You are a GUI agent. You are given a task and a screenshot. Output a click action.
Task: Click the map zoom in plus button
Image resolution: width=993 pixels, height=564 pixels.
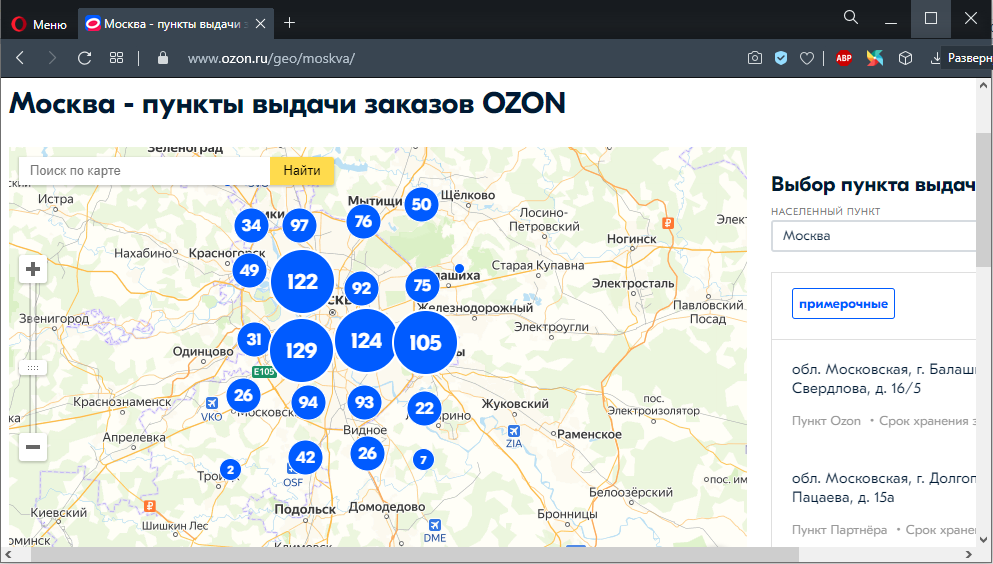(x=33, y=269)
